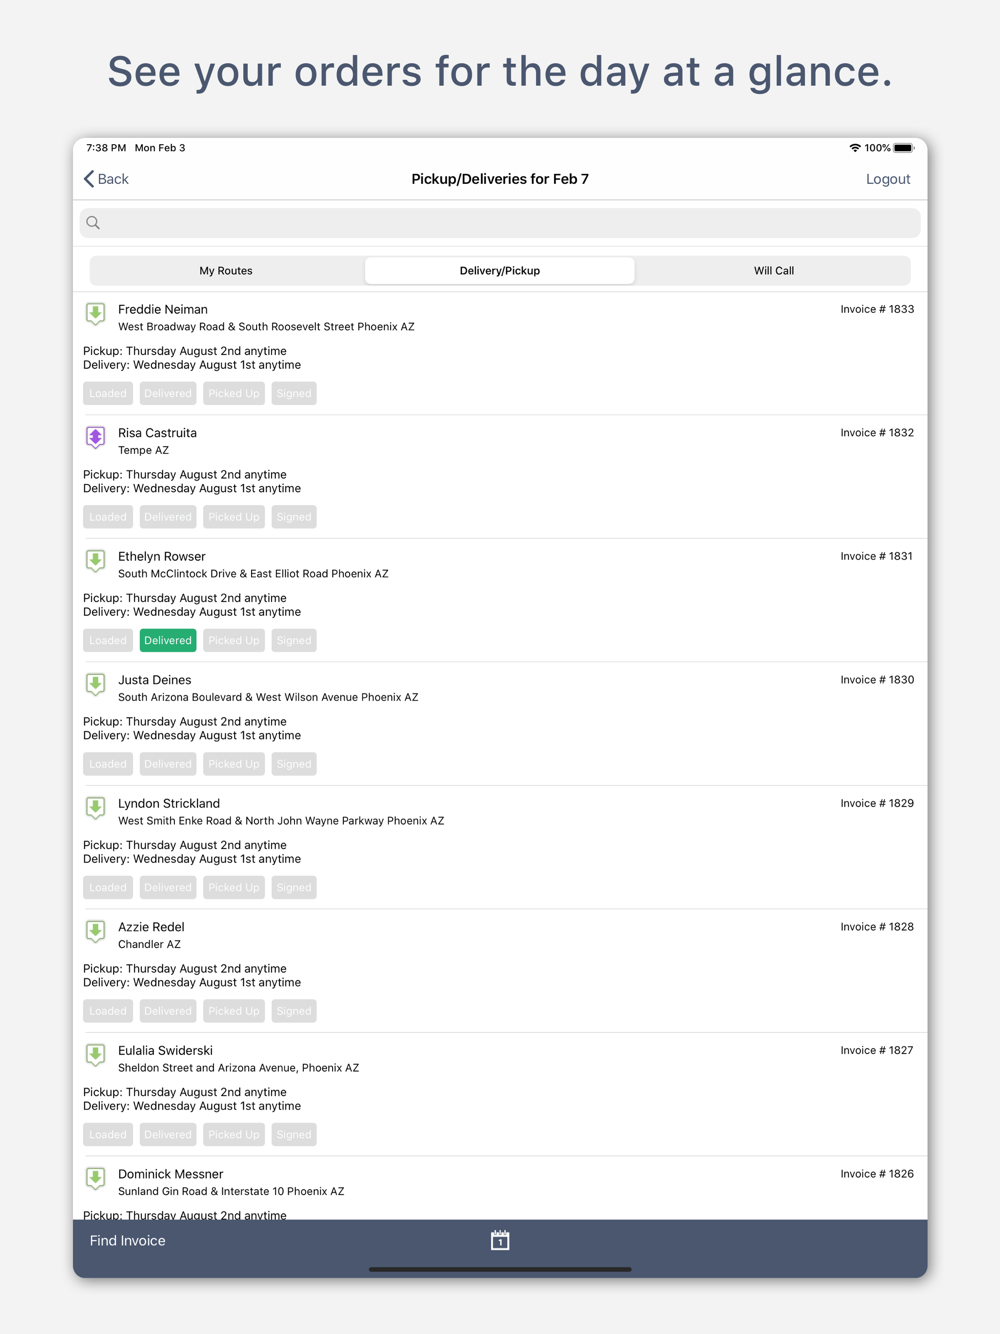Click Invoice # 1830 label
Viewport: 1000px width, 1334px height.
coord(877,680)
